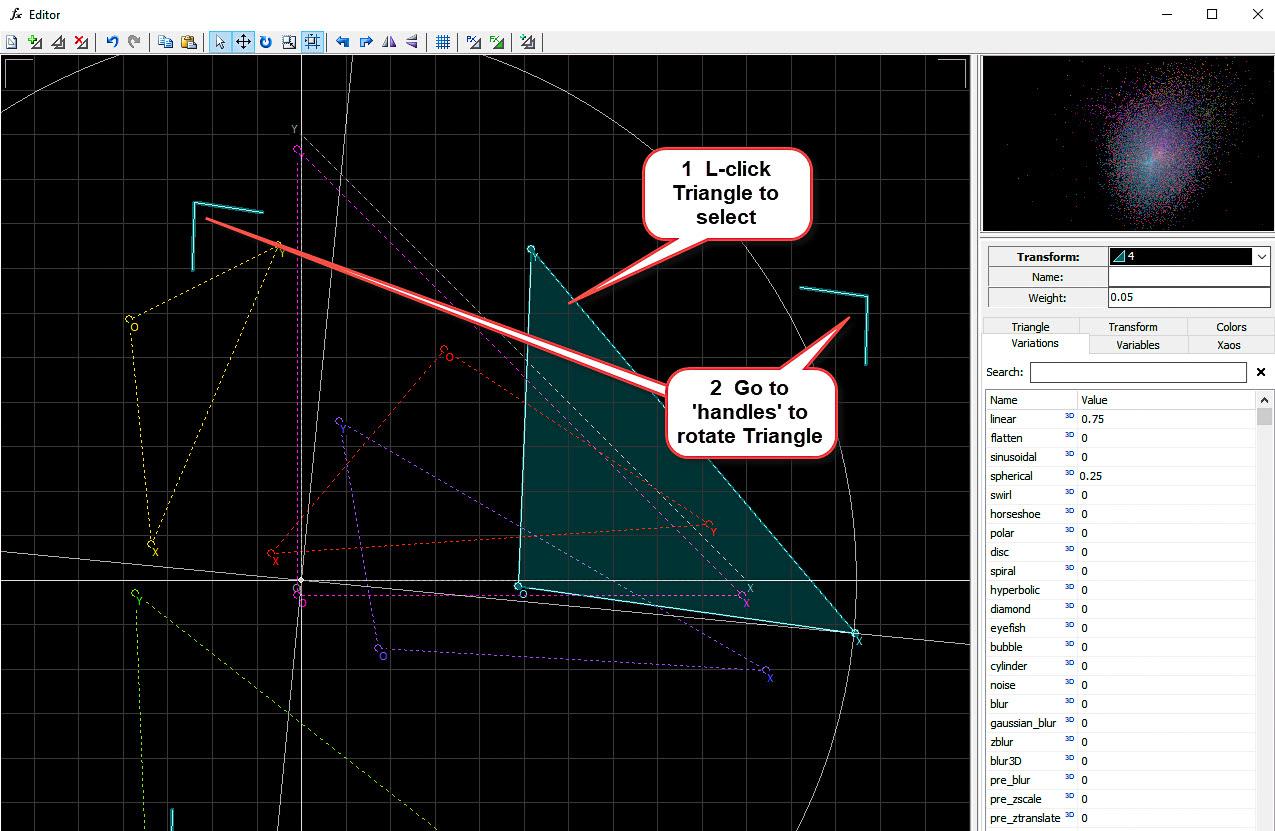Open the Variables tab
This screenshot has width=1275, height=831.
pos(1138,345)
